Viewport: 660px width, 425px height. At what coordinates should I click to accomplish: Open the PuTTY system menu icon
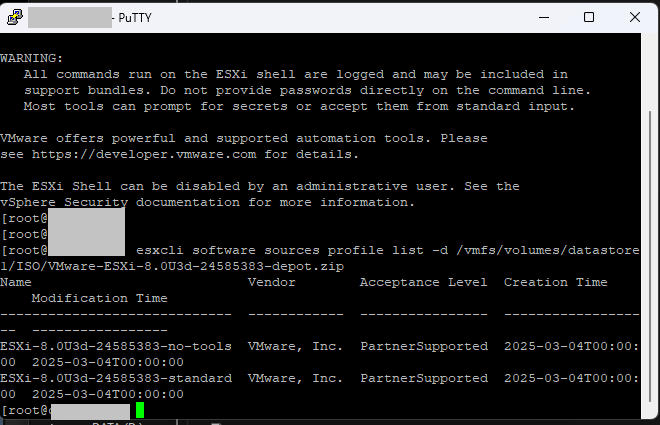[15, 18]
